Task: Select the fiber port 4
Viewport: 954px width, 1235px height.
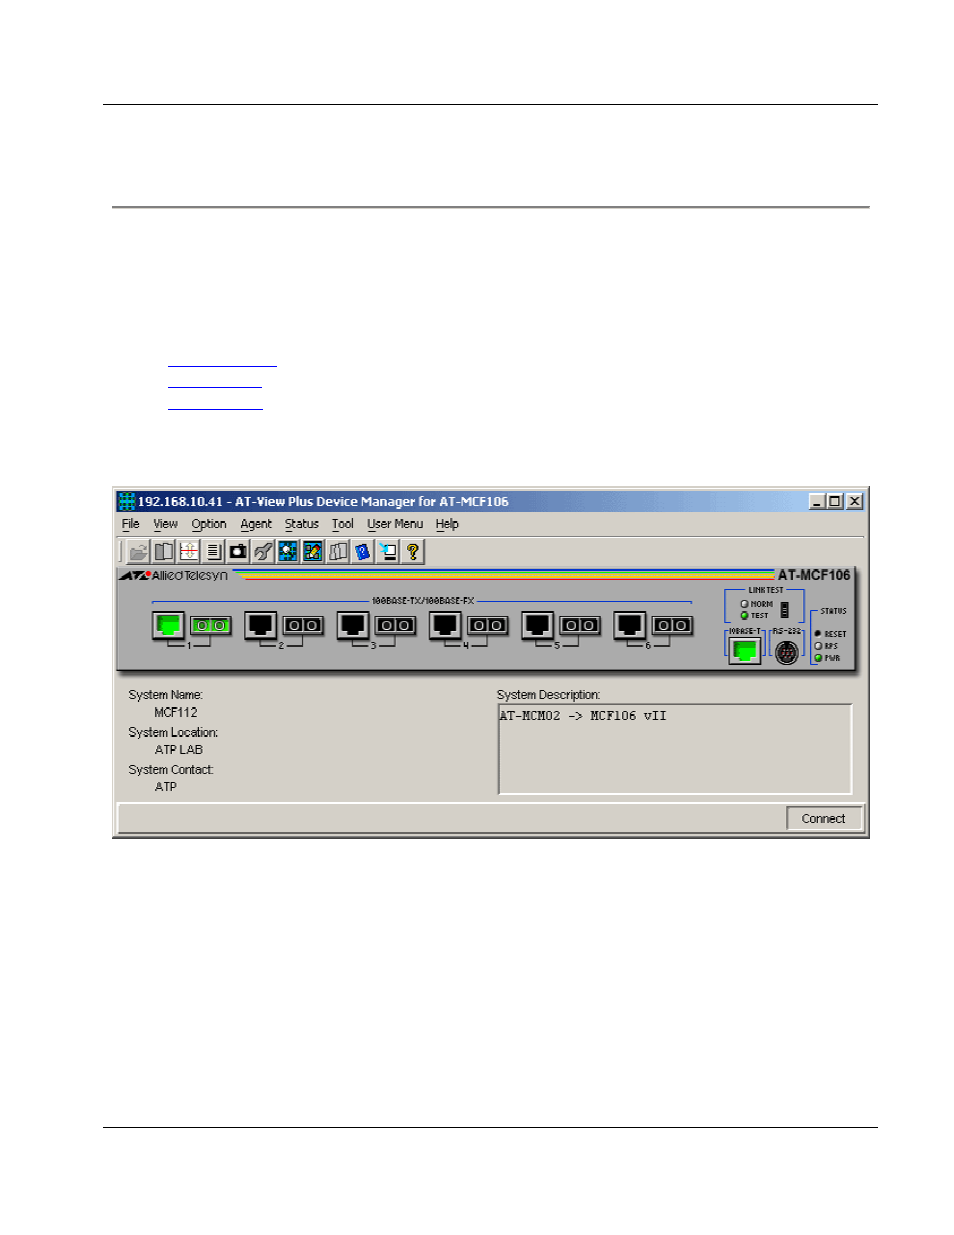Action: (x=487, y=626)
